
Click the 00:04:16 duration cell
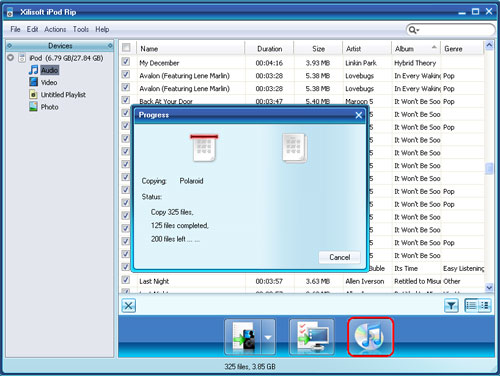(269, 63)
